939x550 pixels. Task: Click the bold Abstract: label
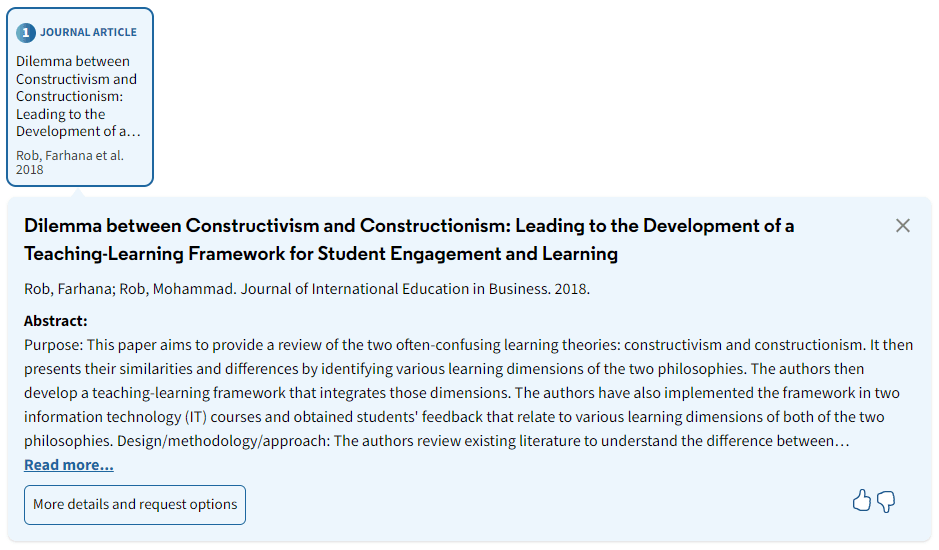(x=56, y=321)
